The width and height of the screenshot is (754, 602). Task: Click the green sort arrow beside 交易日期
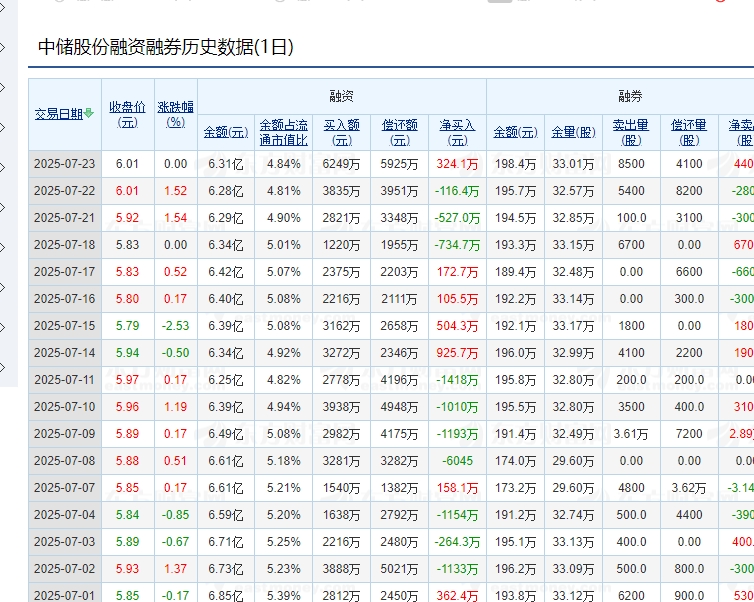click(88, 113)
